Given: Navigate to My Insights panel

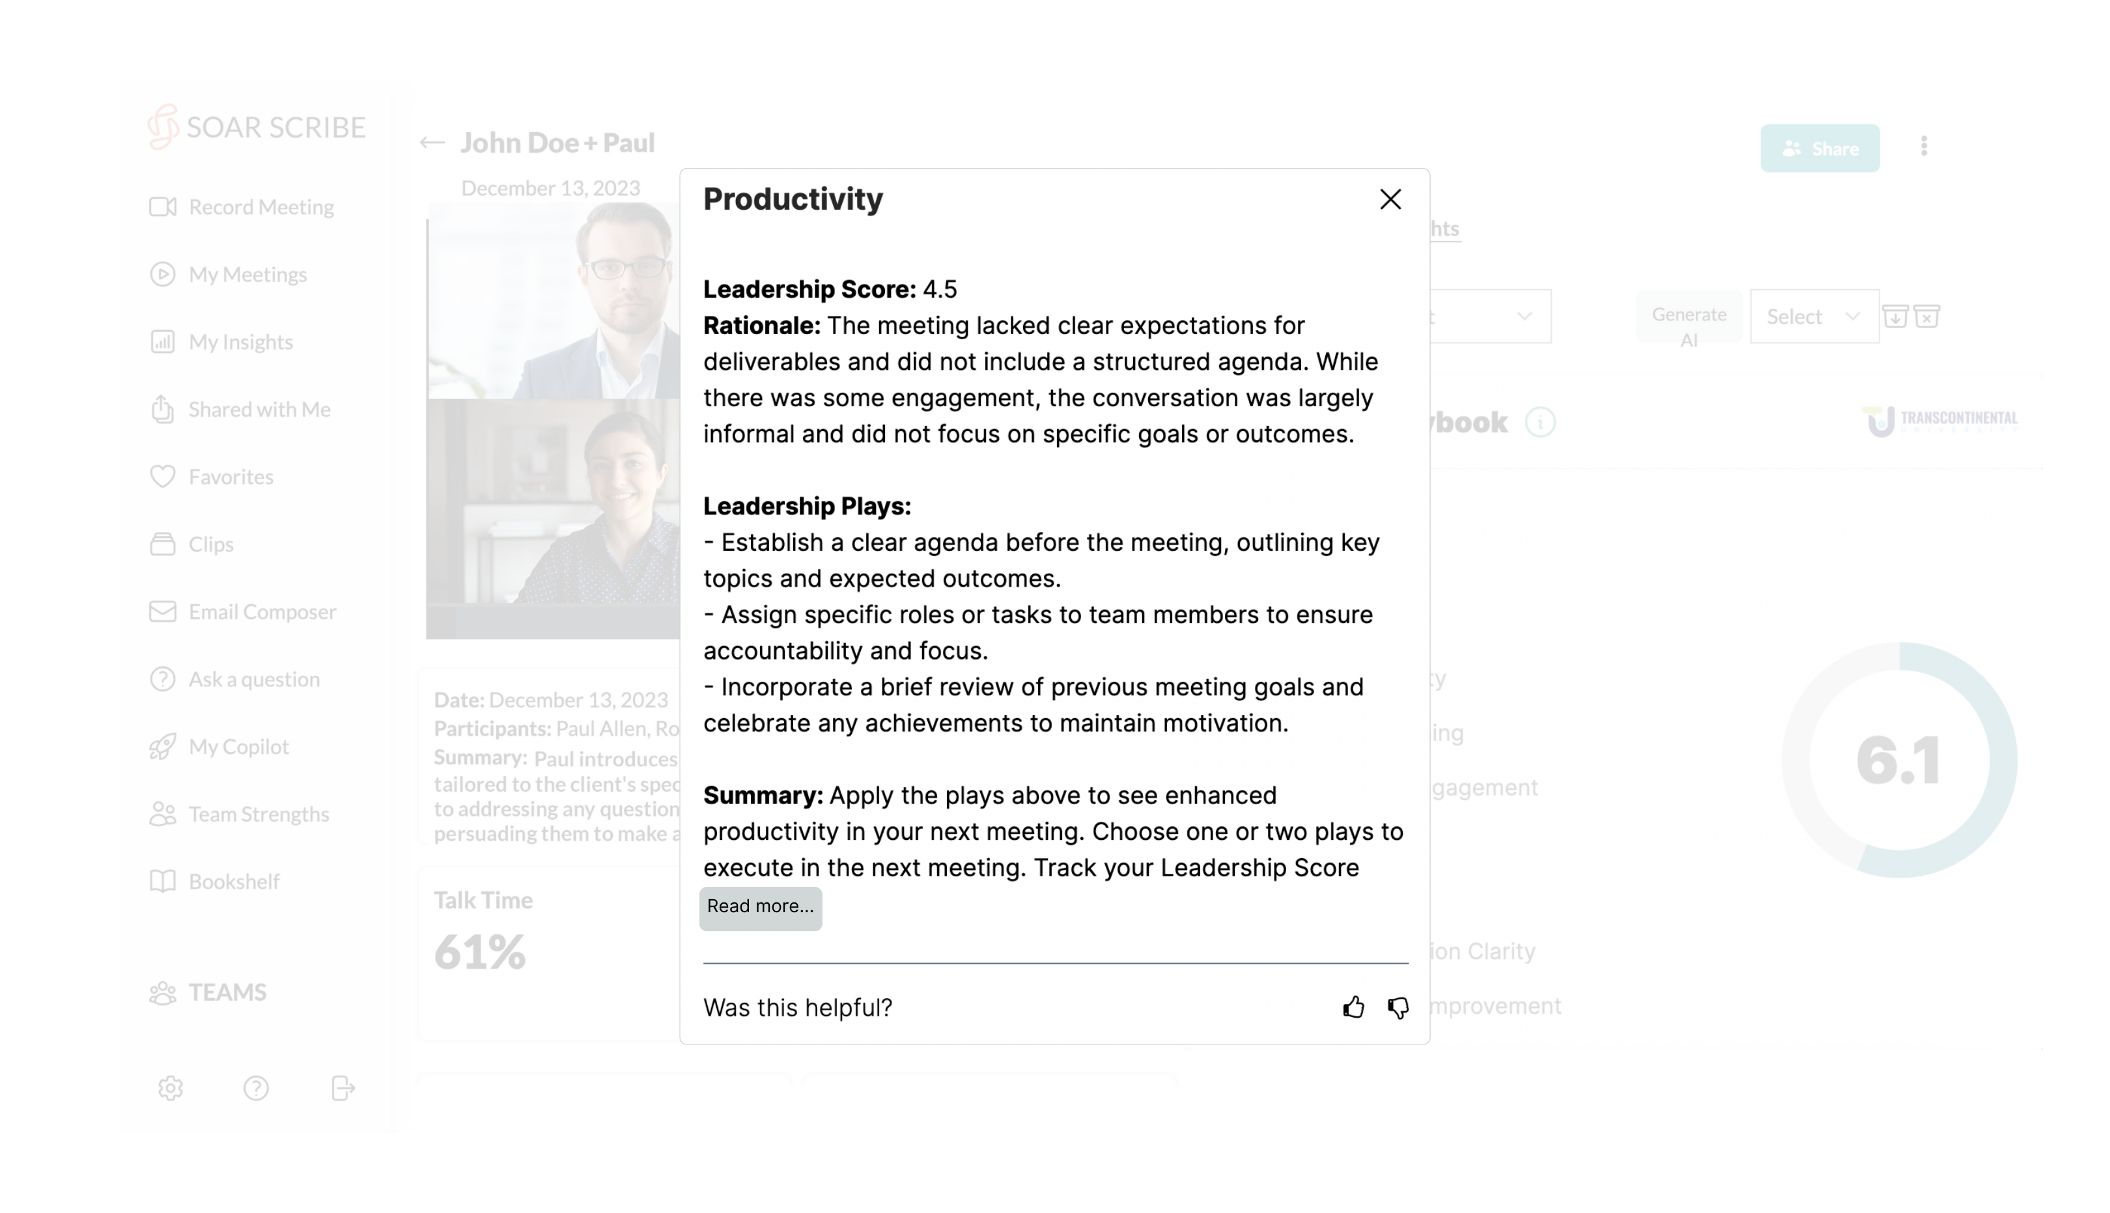Looking at the screenshot, I should coord(239,341).
